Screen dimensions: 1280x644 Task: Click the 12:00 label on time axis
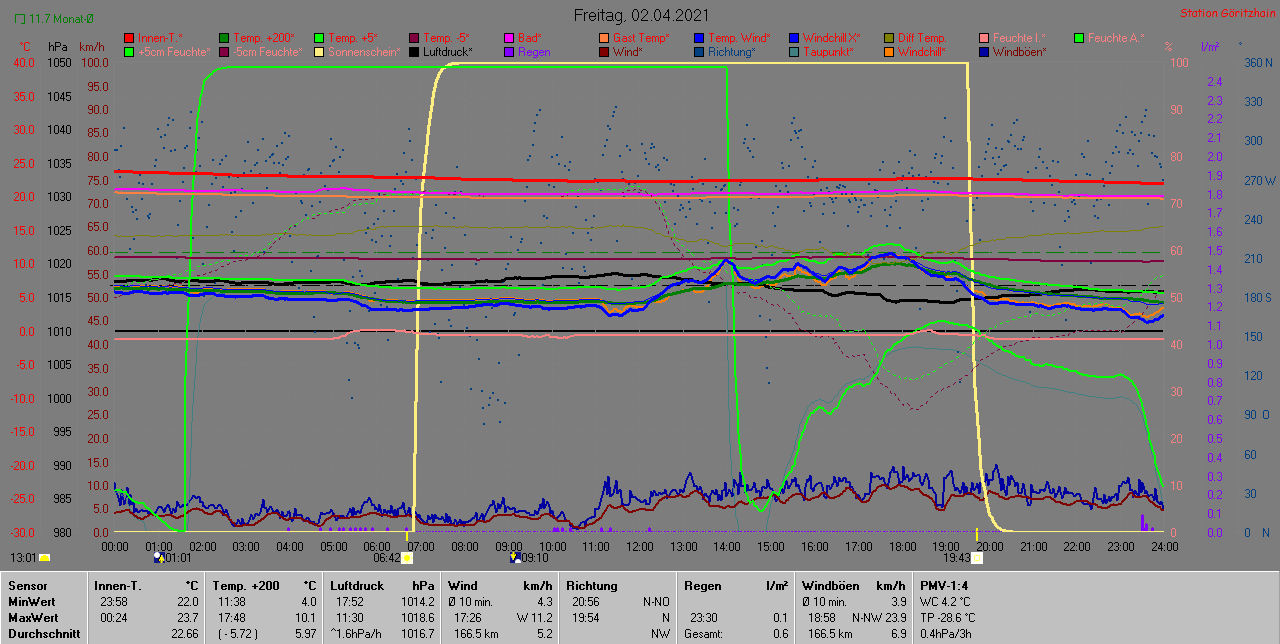pos(639,546)
